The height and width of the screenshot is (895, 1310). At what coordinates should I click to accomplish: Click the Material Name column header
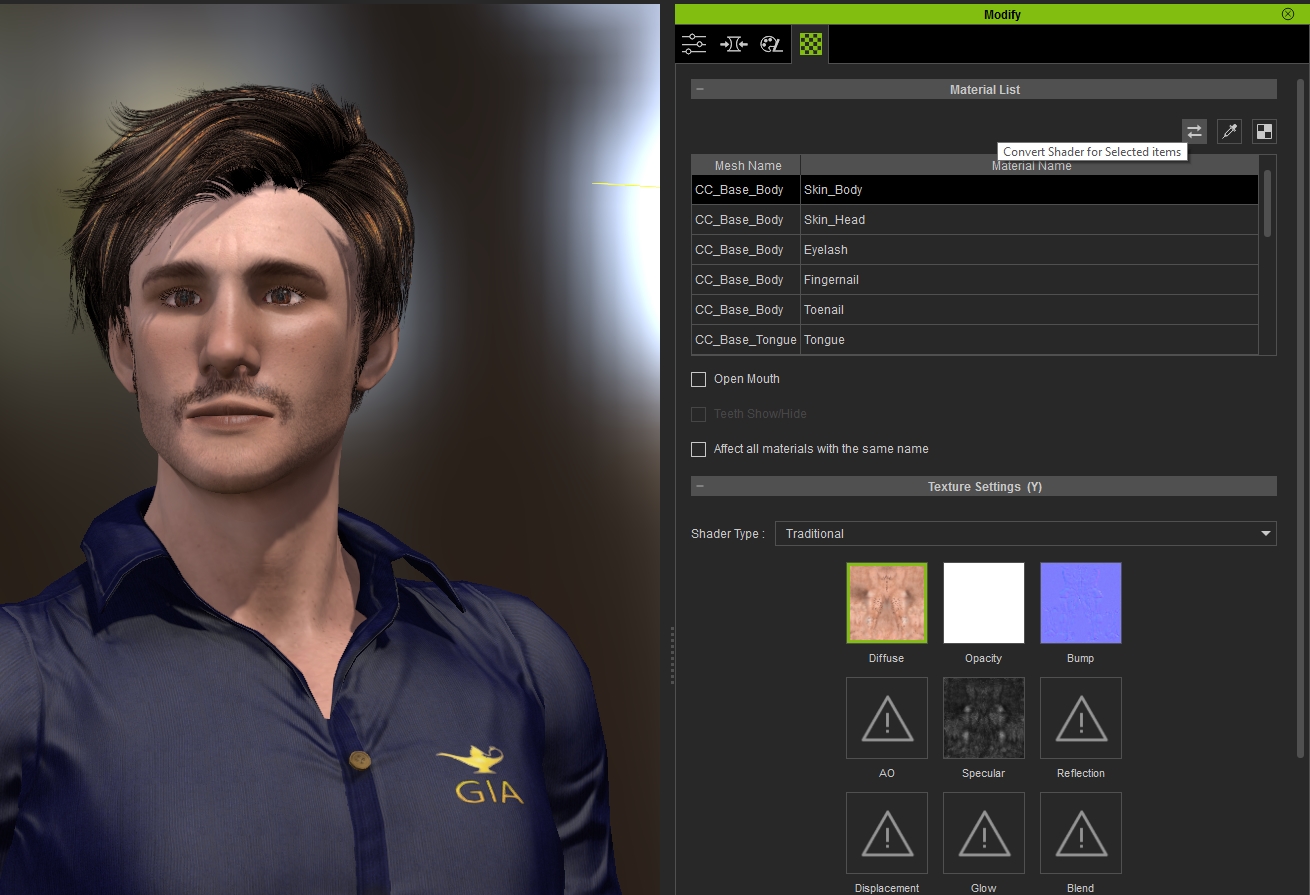click(x=1030, y=165)
